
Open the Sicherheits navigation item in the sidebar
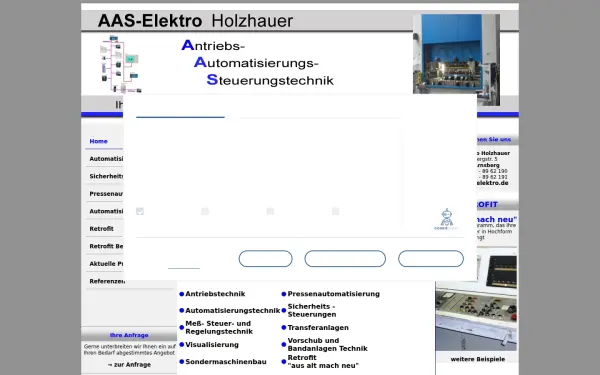coord(106,176)
